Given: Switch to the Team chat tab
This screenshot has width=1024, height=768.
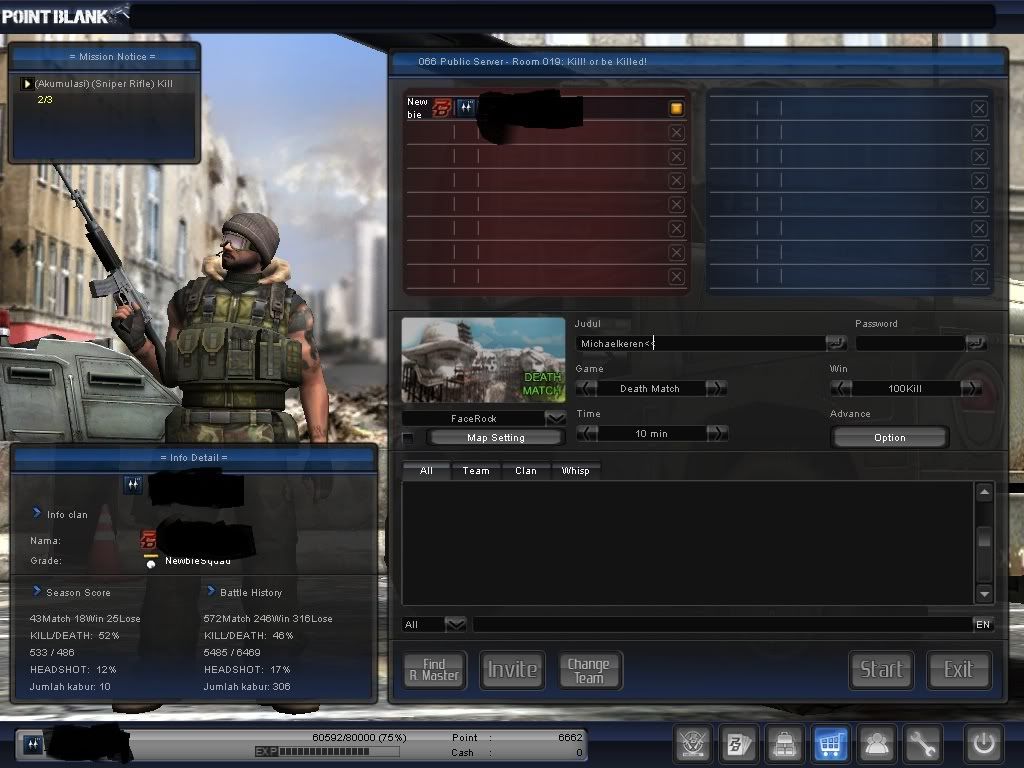Looking at the screenshot, I should point(476,470).
